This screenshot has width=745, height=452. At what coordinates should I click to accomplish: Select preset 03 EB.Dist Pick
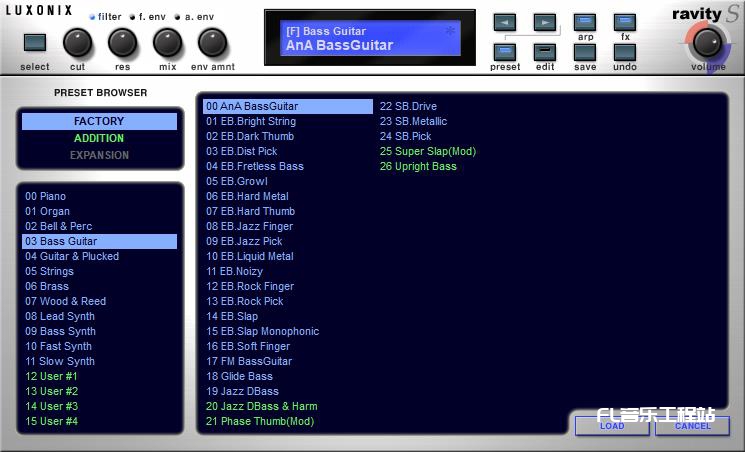pos(288,151)
